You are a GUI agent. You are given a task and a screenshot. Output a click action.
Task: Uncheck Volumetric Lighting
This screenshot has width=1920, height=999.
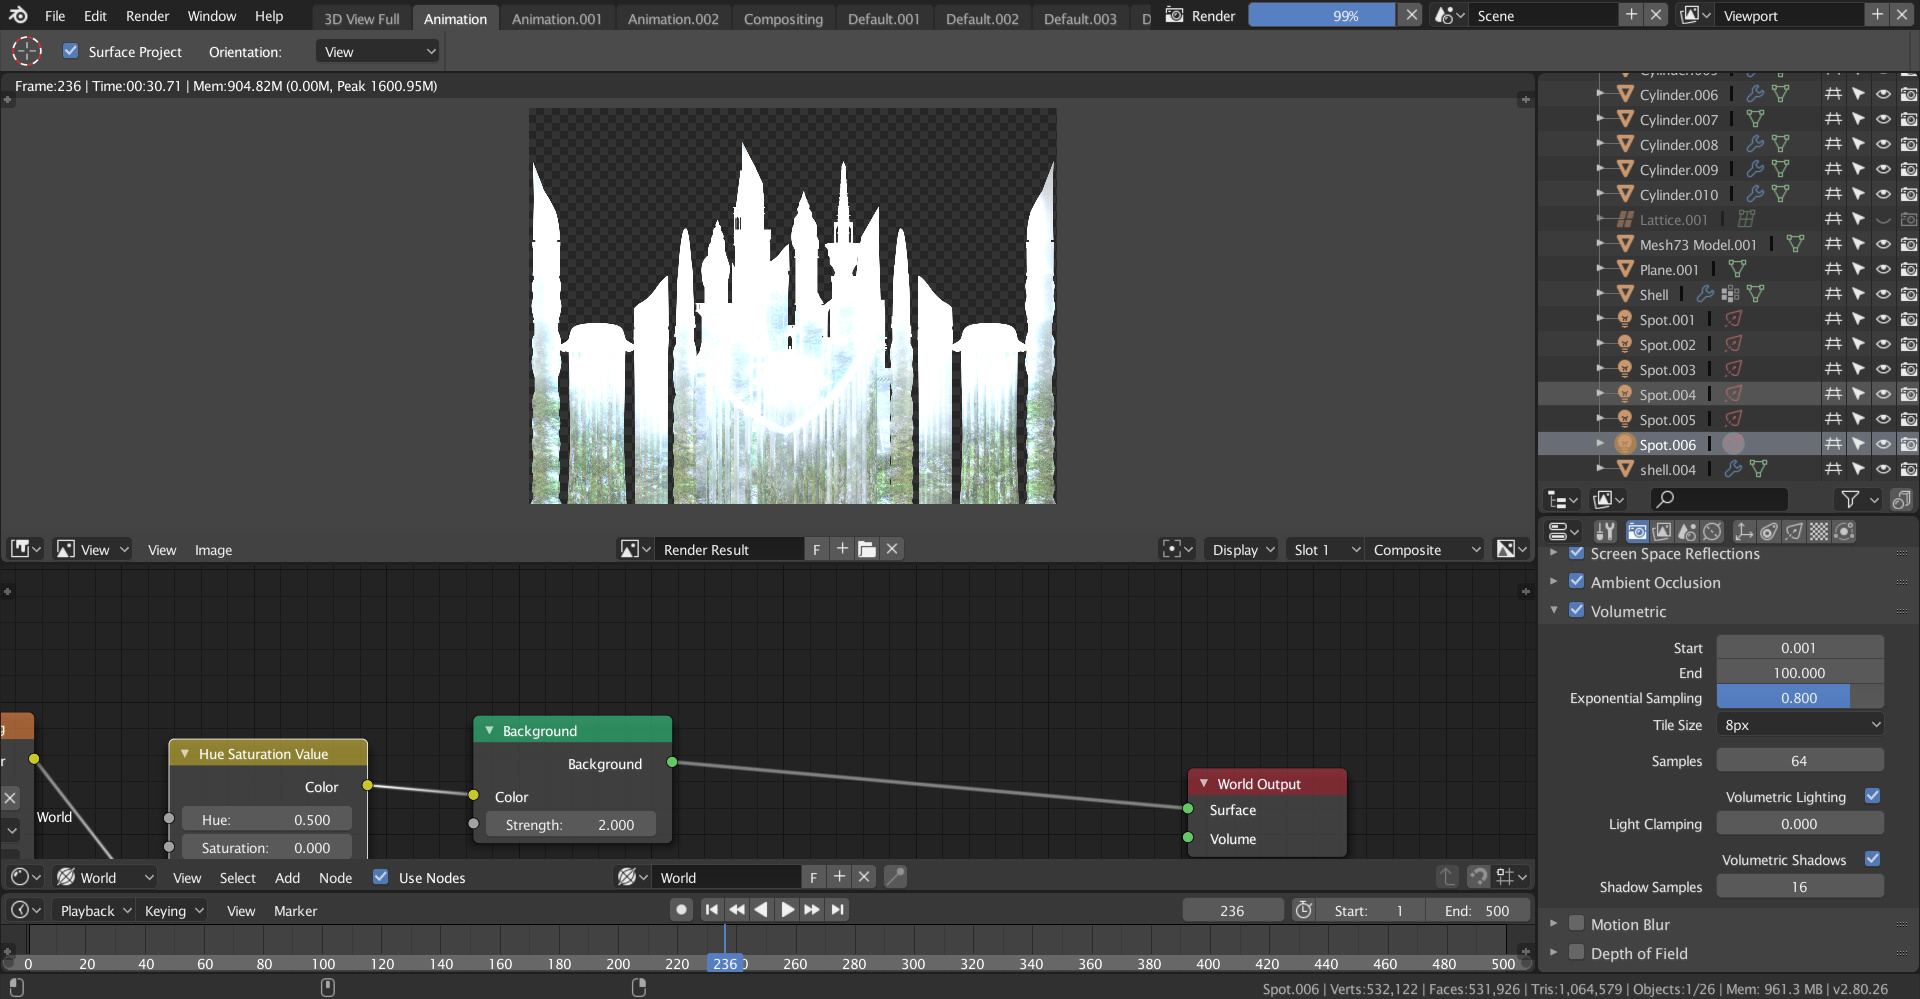(1873, 796)
